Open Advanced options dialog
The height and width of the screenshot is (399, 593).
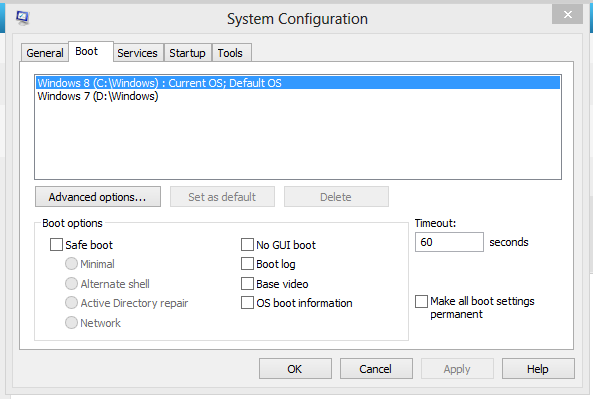(x=98, y=197)
